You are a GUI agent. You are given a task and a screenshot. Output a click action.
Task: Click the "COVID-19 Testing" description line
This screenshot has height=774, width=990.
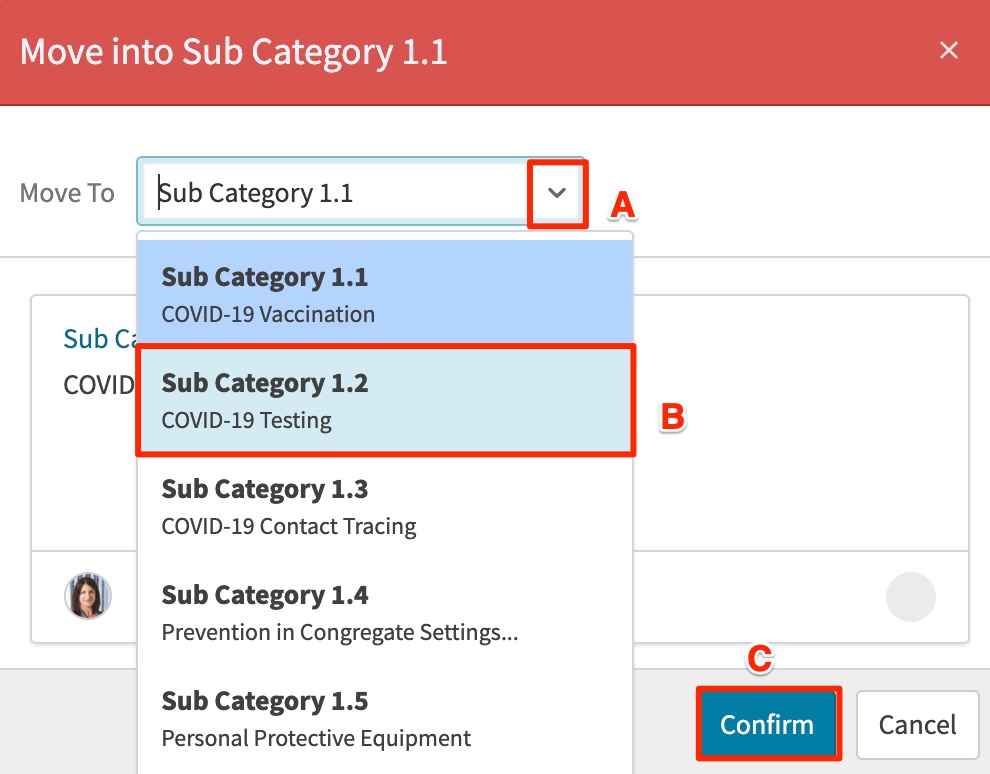[246, 420]
